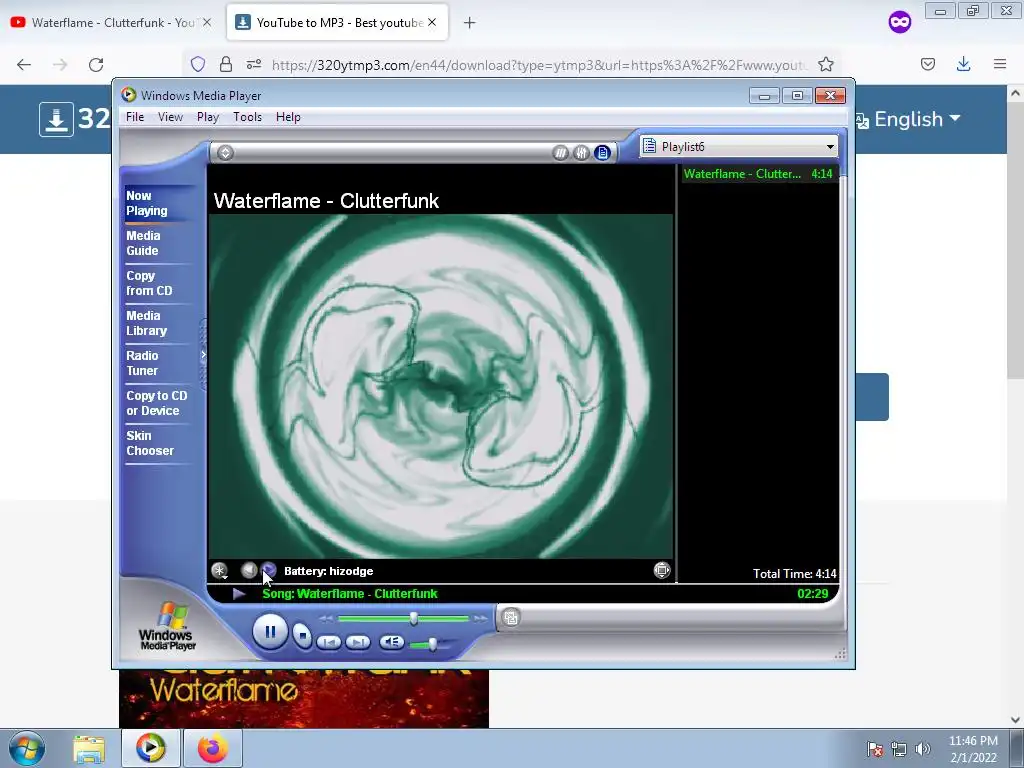
Task: Click the 320ytmp3 site logo download icon
Action: 56,120
